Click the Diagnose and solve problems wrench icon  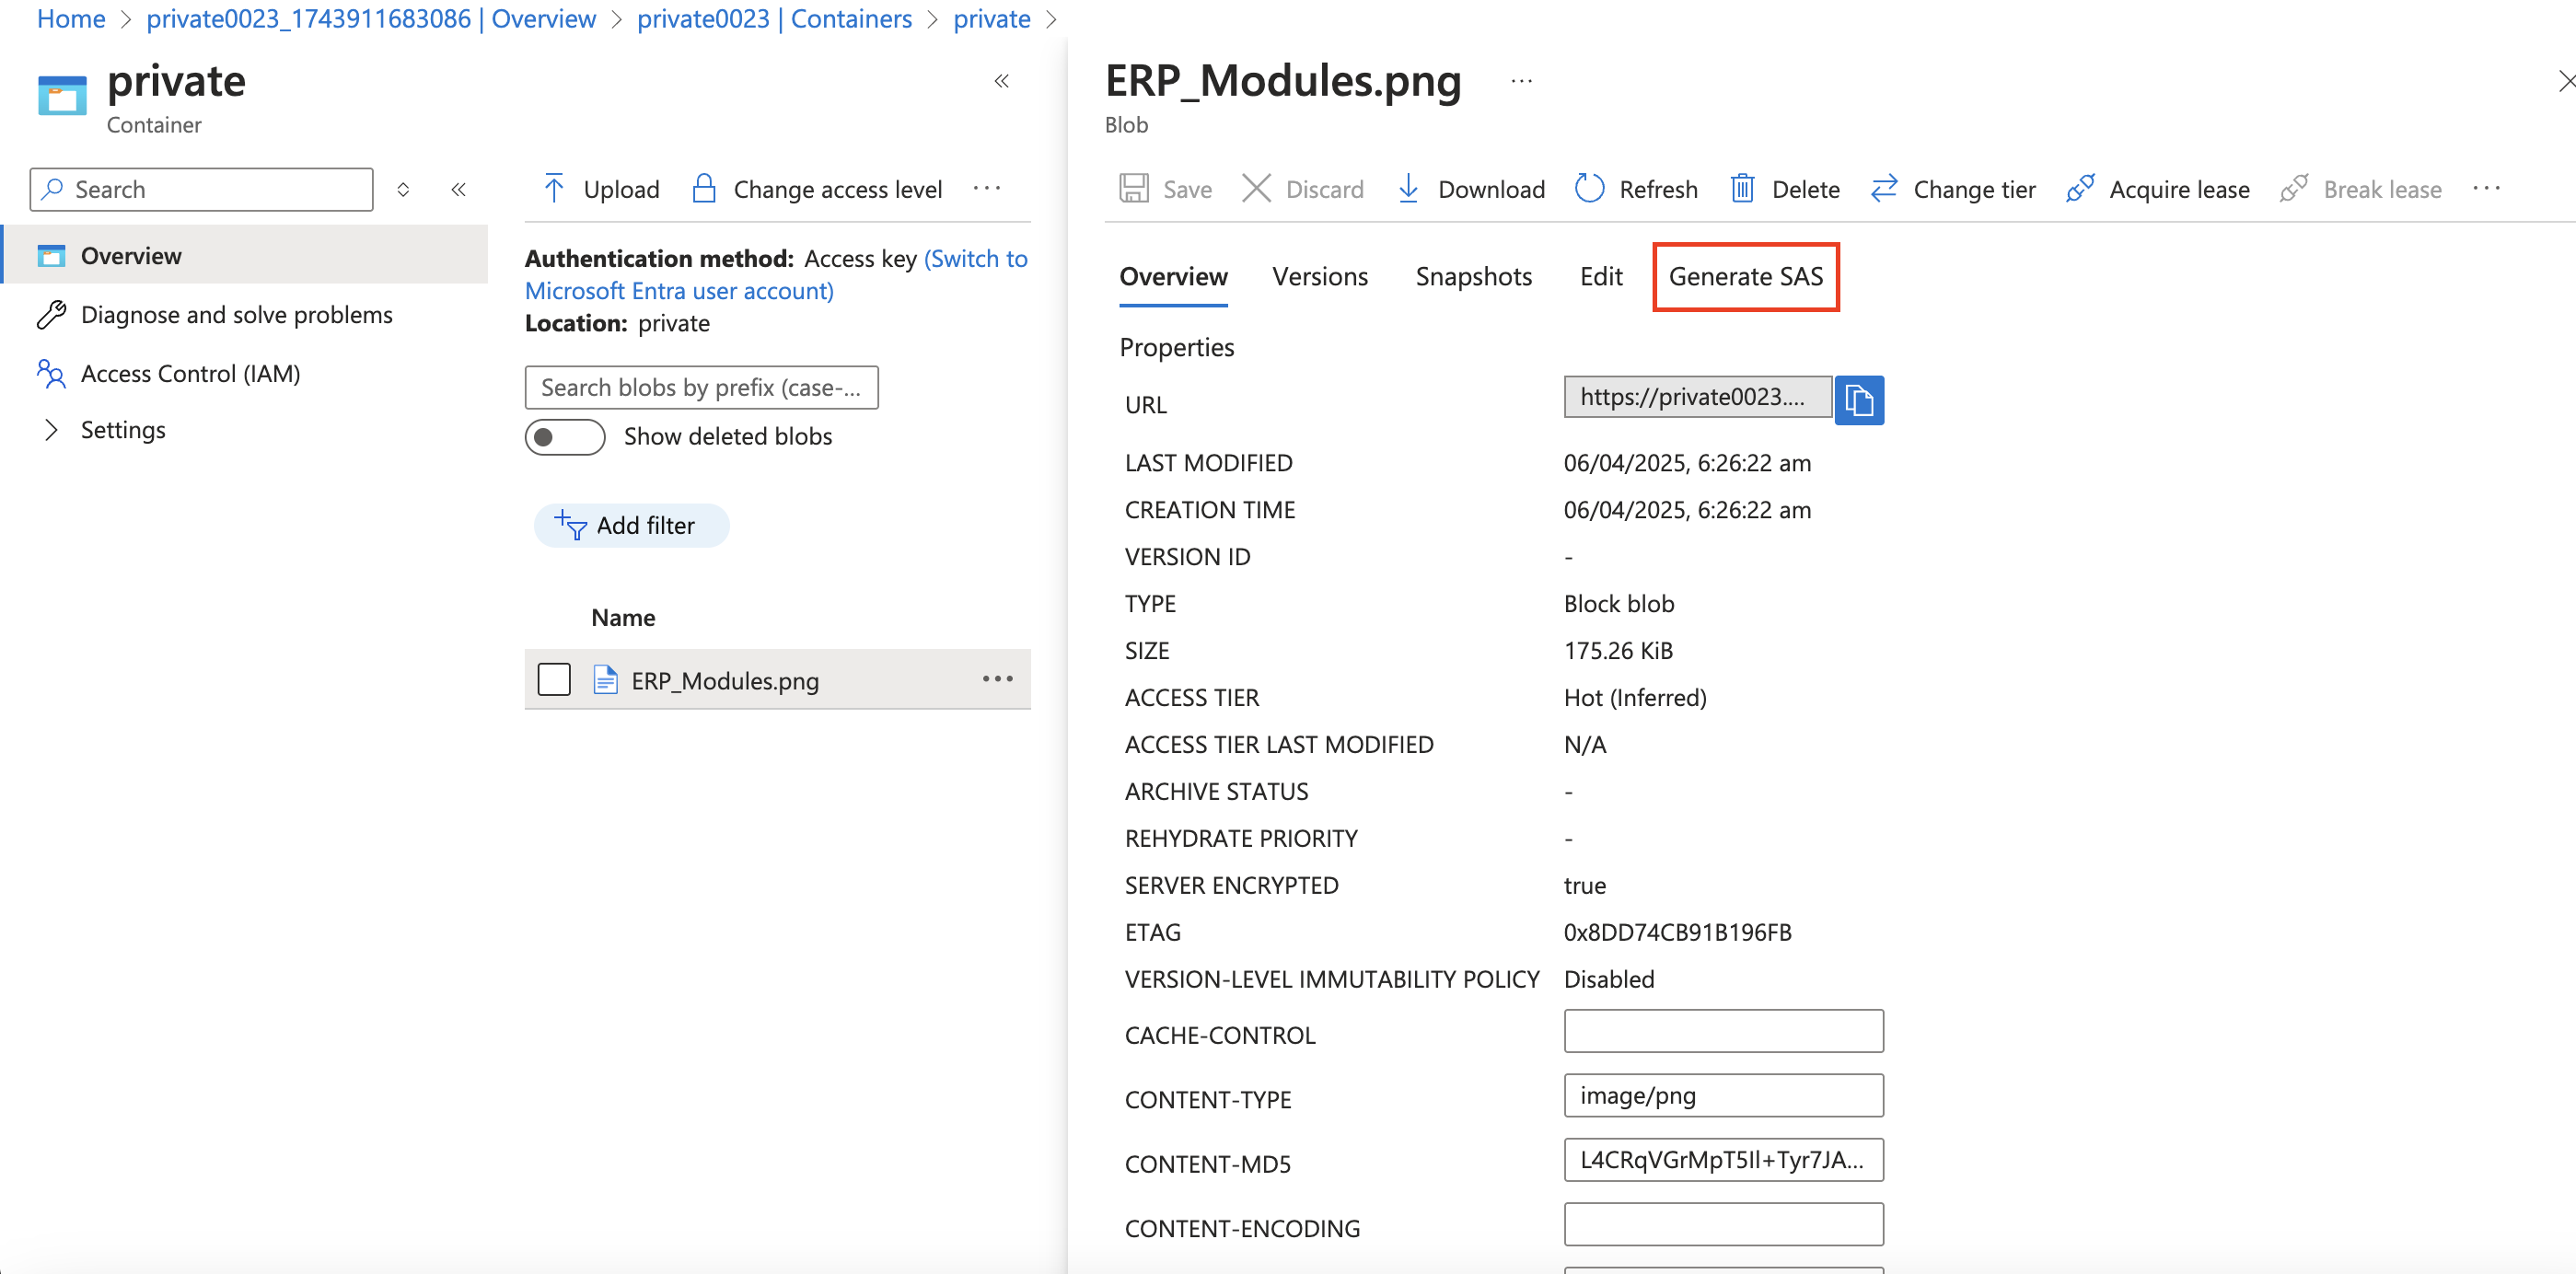pyautogui.click(x=51, y=315)
